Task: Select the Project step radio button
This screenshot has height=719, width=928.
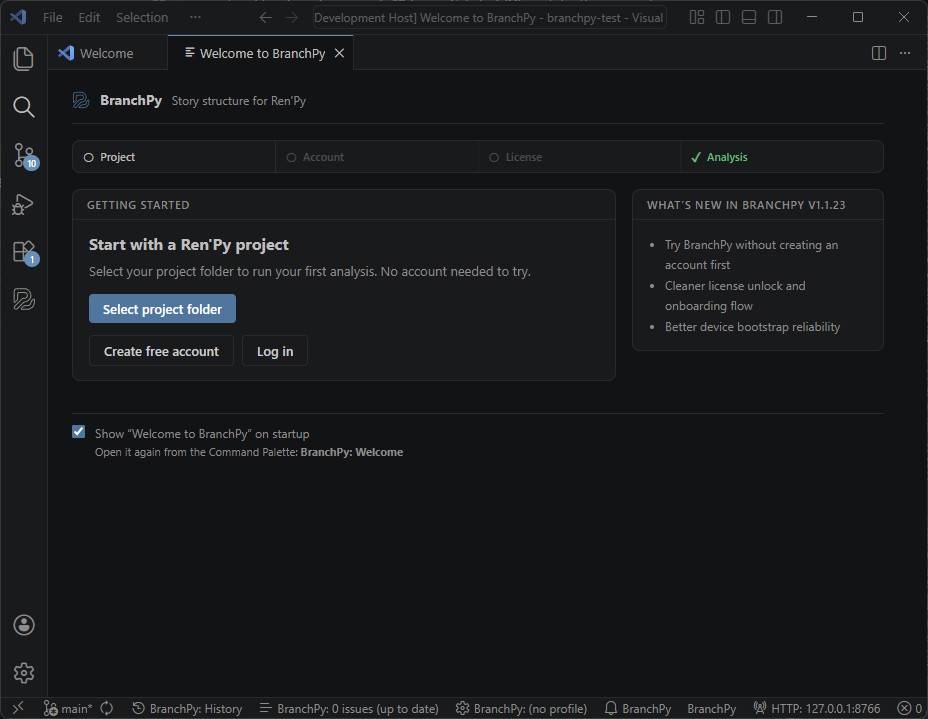Action: (91, 156)
